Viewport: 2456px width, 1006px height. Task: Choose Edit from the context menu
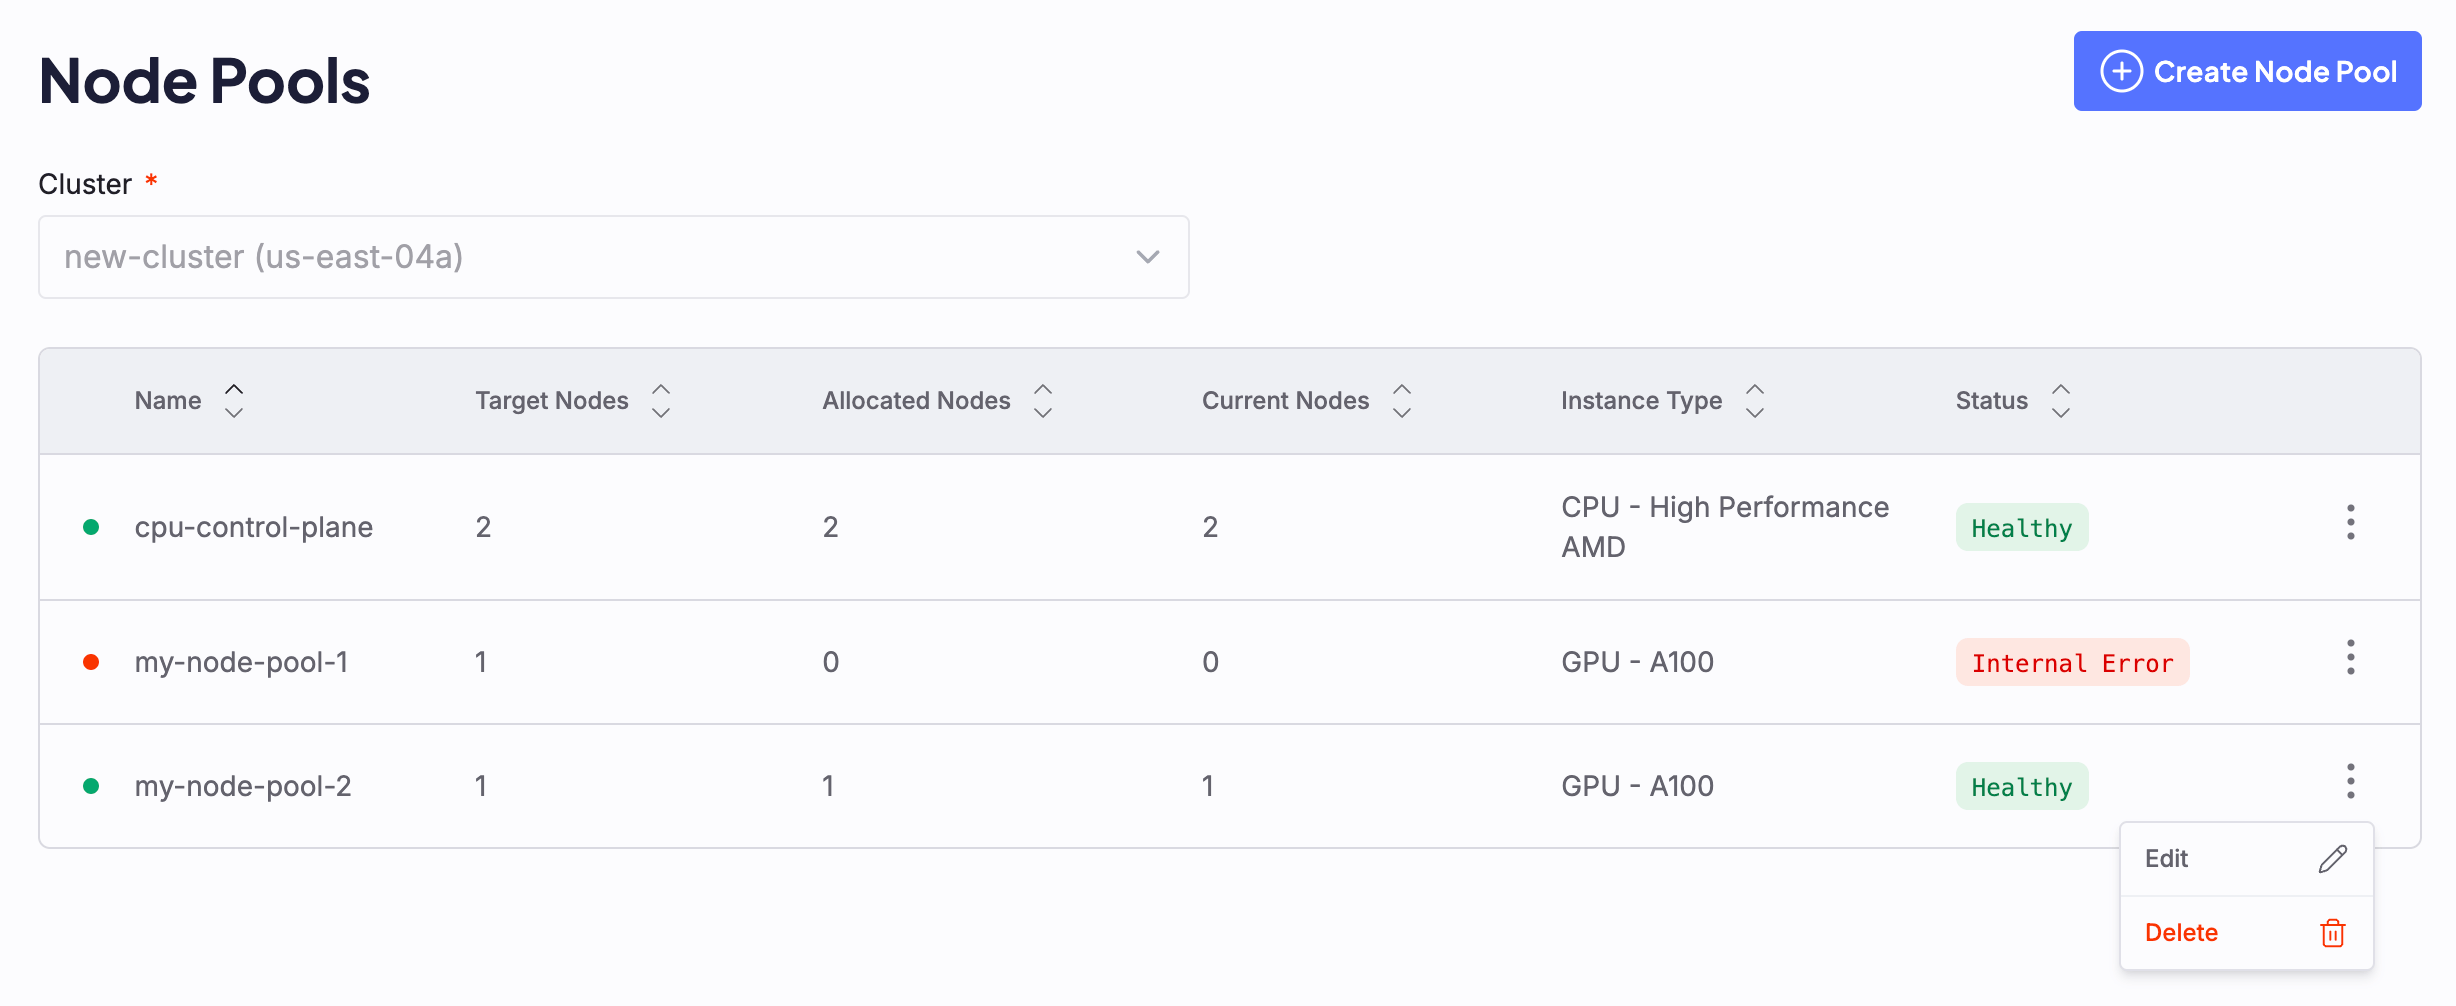click(x=2247, y=859)
